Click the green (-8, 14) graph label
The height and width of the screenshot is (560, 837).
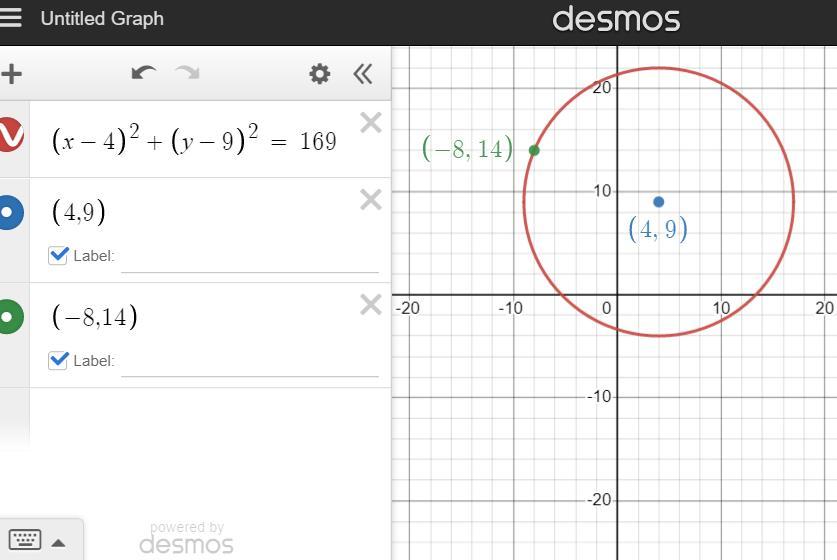(x=468, y=148)
